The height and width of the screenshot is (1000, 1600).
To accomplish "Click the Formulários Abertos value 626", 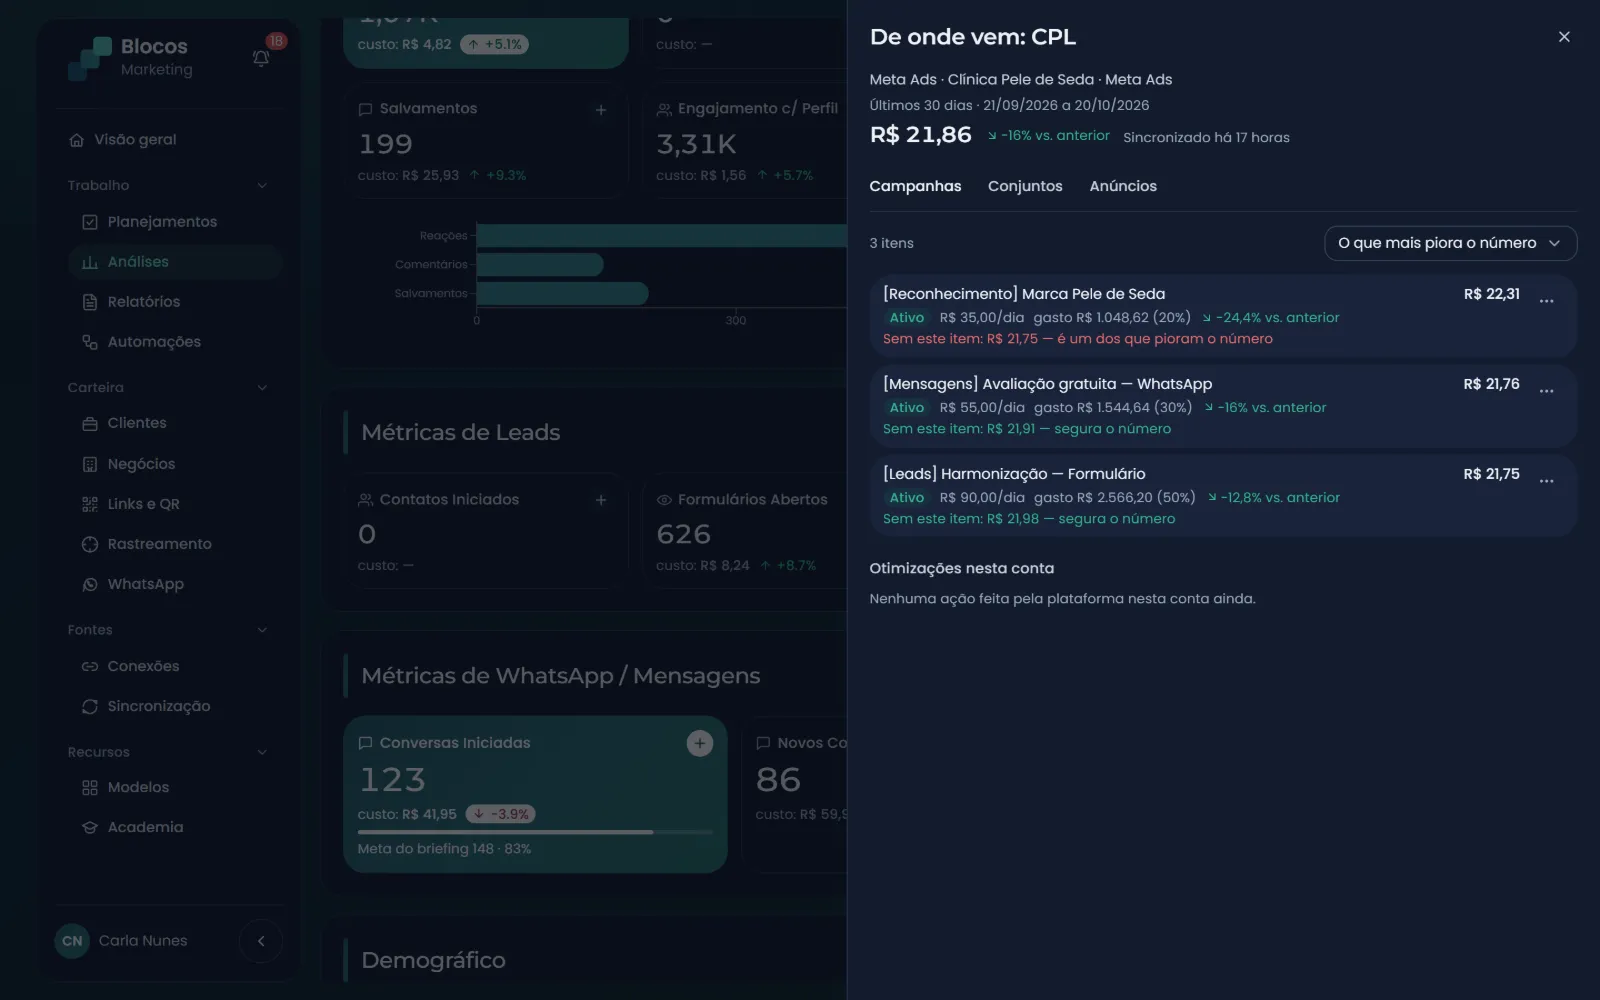I will tap(684, 534).
